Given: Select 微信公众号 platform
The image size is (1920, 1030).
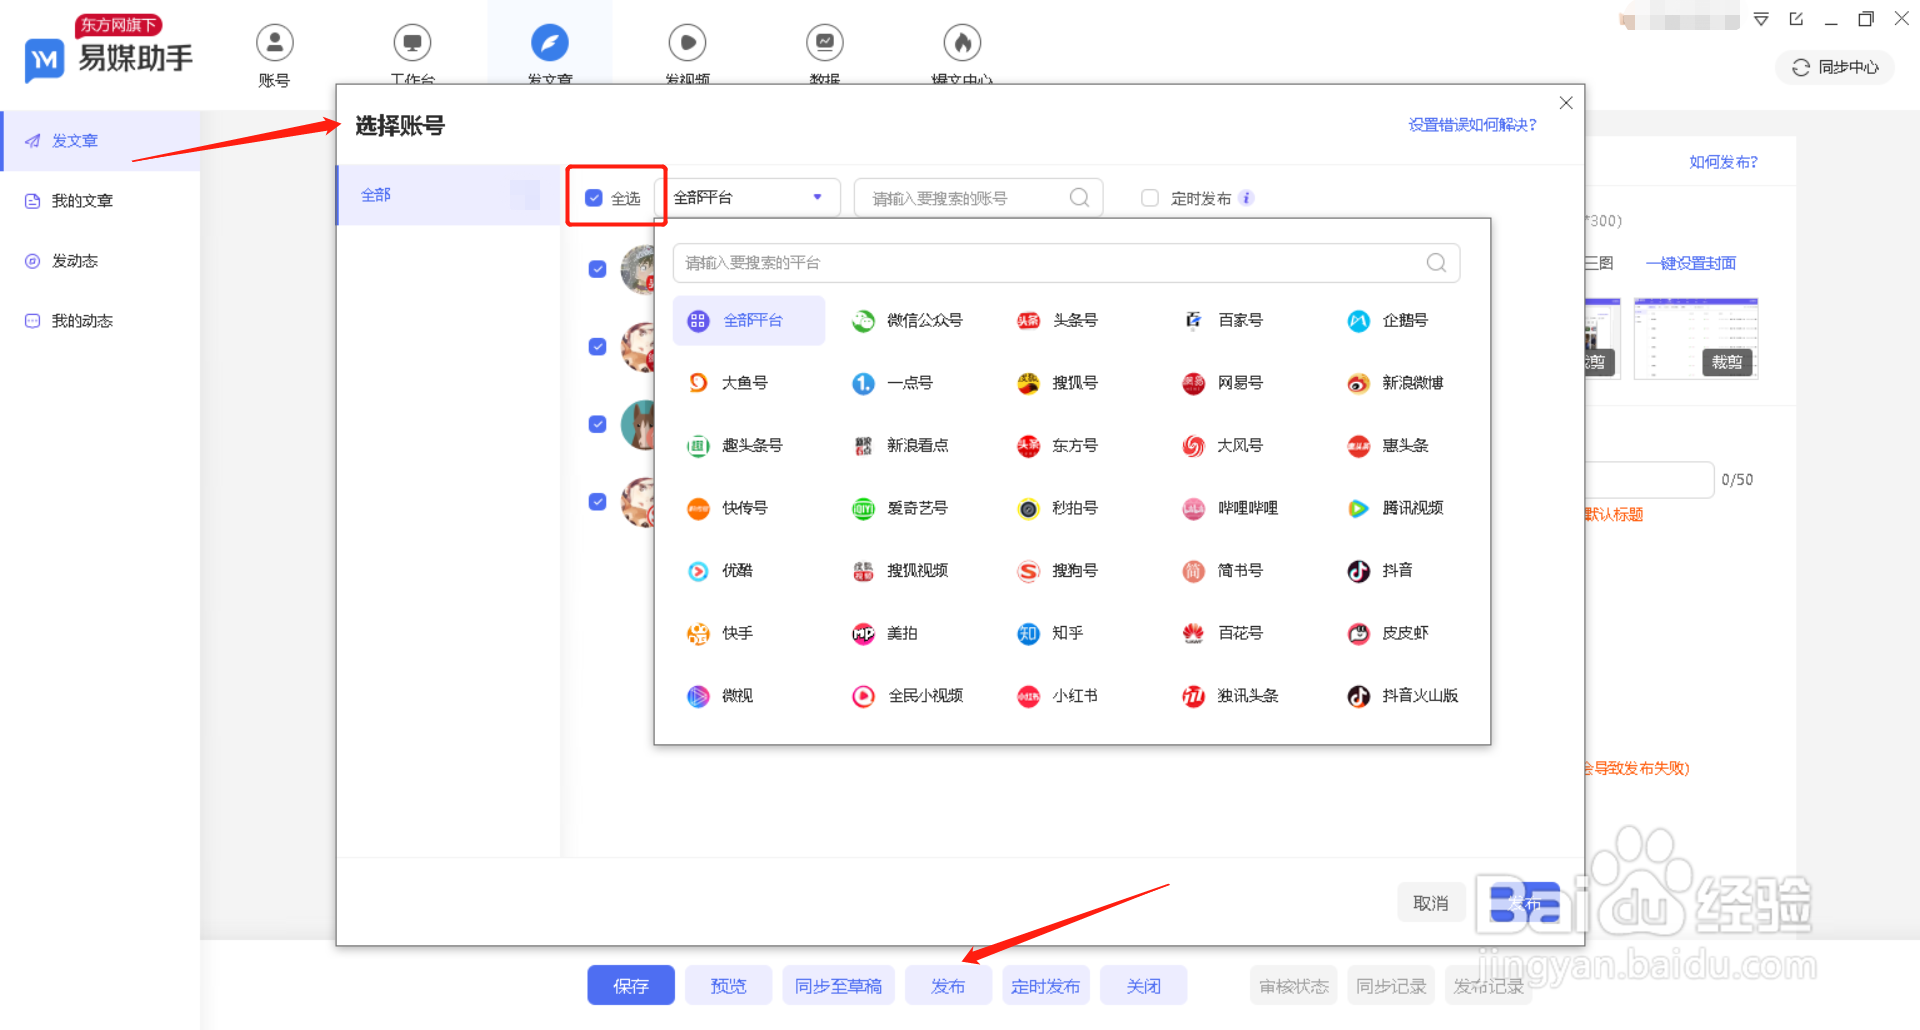Looking at the screenshot, I should tap(907, 321).
